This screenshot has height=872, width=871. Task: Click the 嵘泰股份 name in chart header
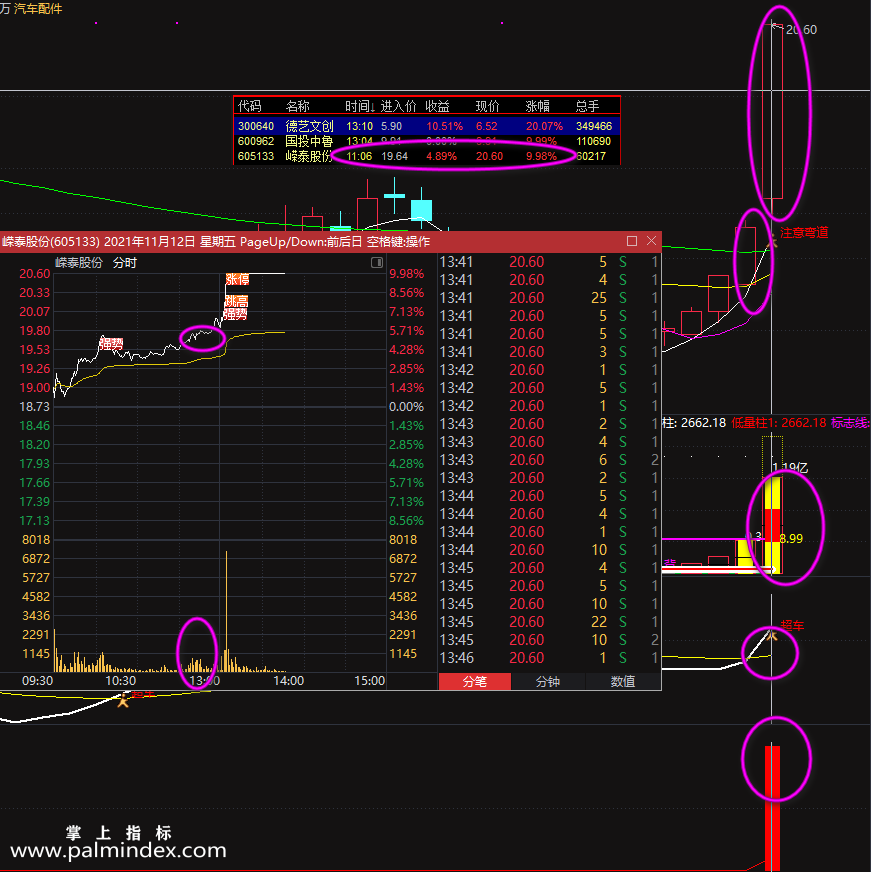click(78, 262)
